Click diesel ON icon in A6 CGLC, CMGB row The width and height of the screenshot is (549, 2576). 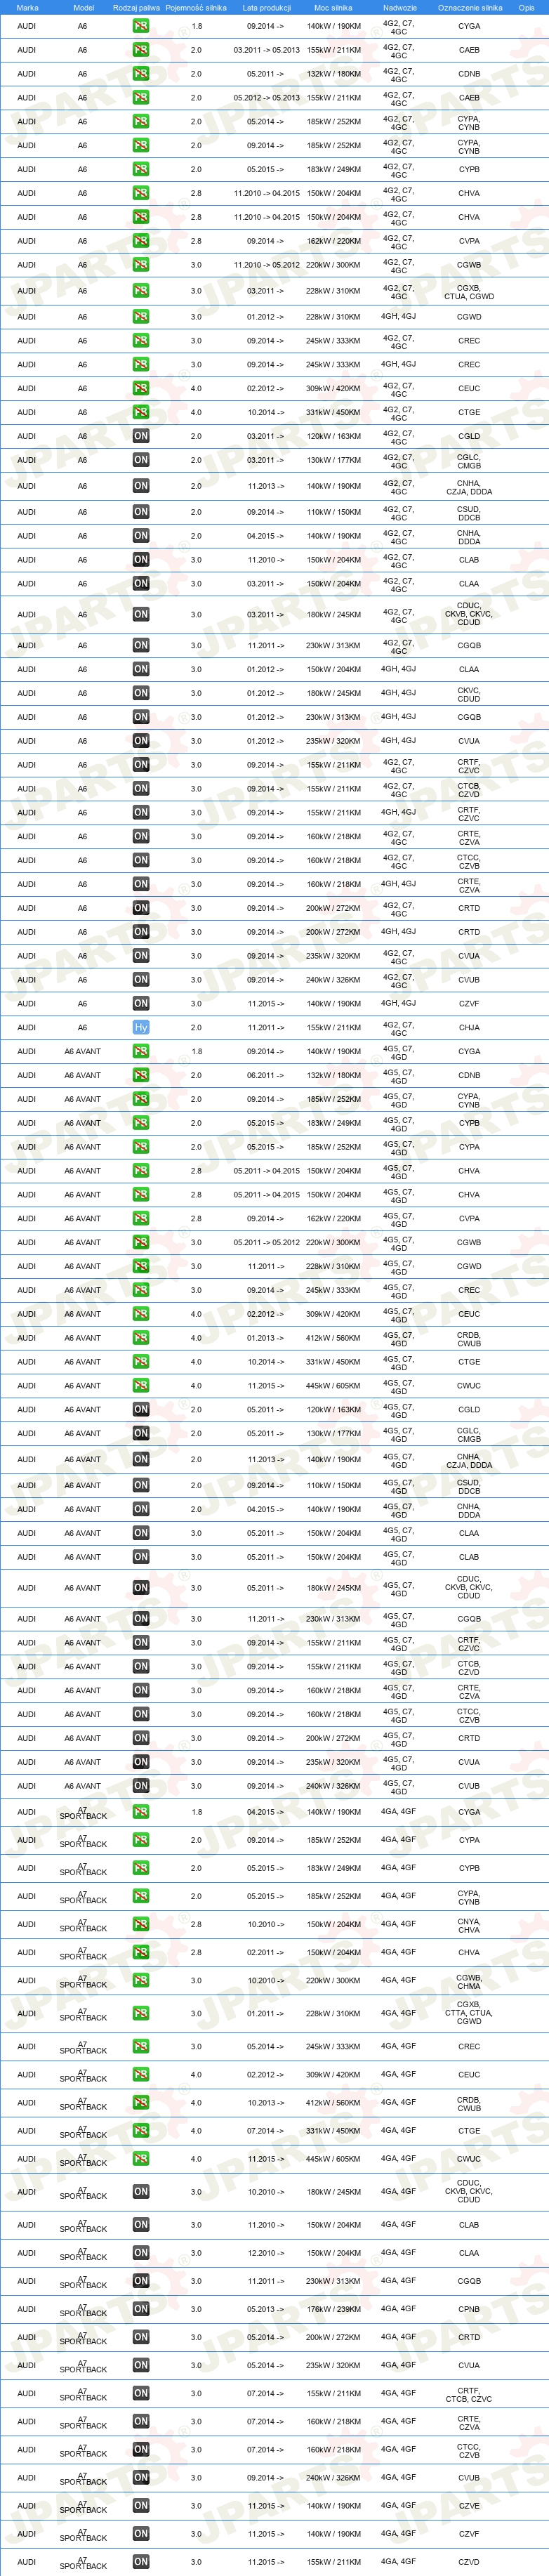141,460
